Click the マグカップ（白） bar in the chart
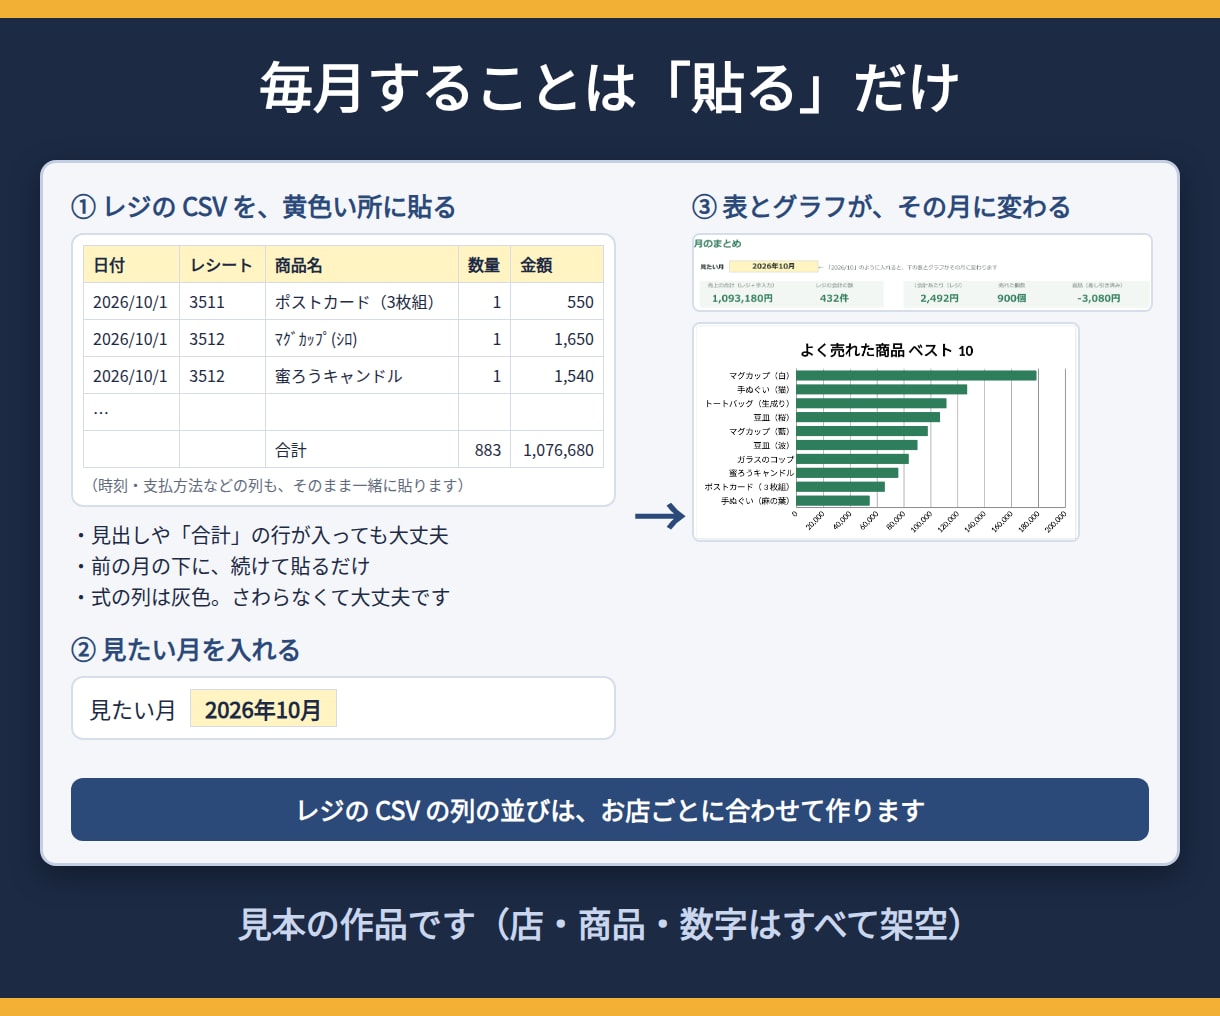This screenshot has height=1016, width=1220. pyautogui.click(x=916, y=375)
